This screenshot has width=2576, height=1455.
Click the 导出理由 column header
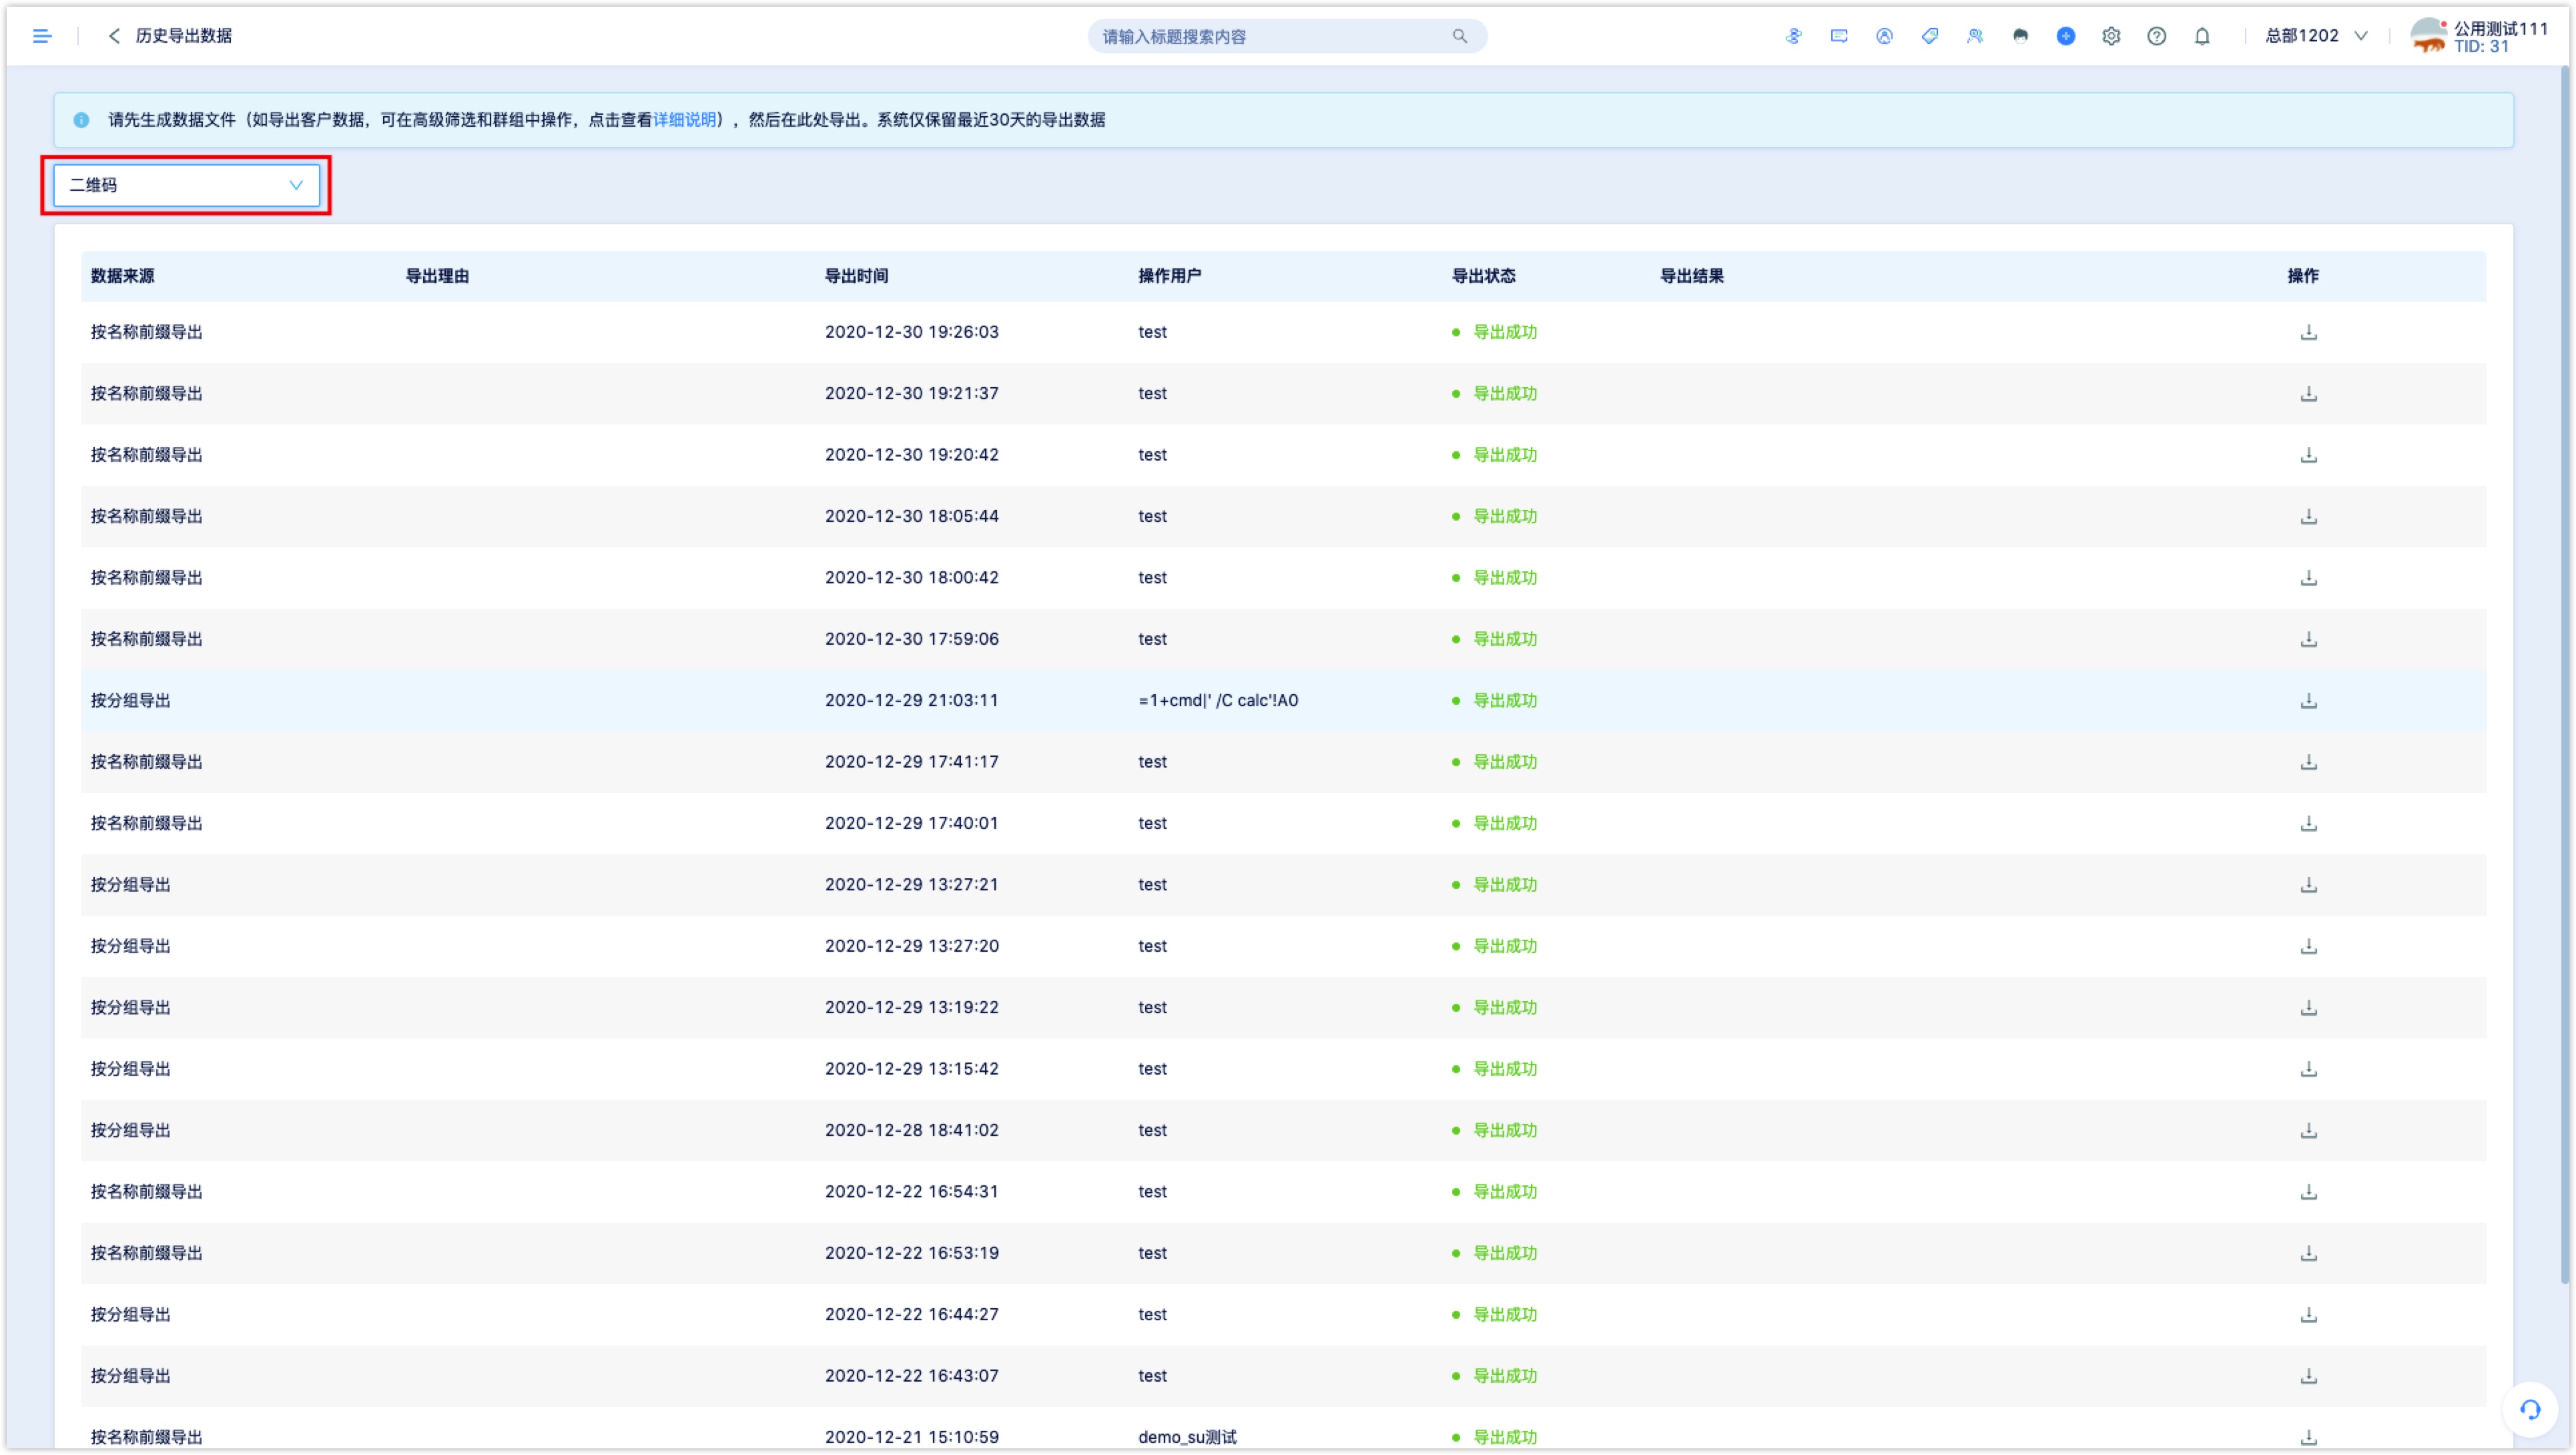coord(437,276)
